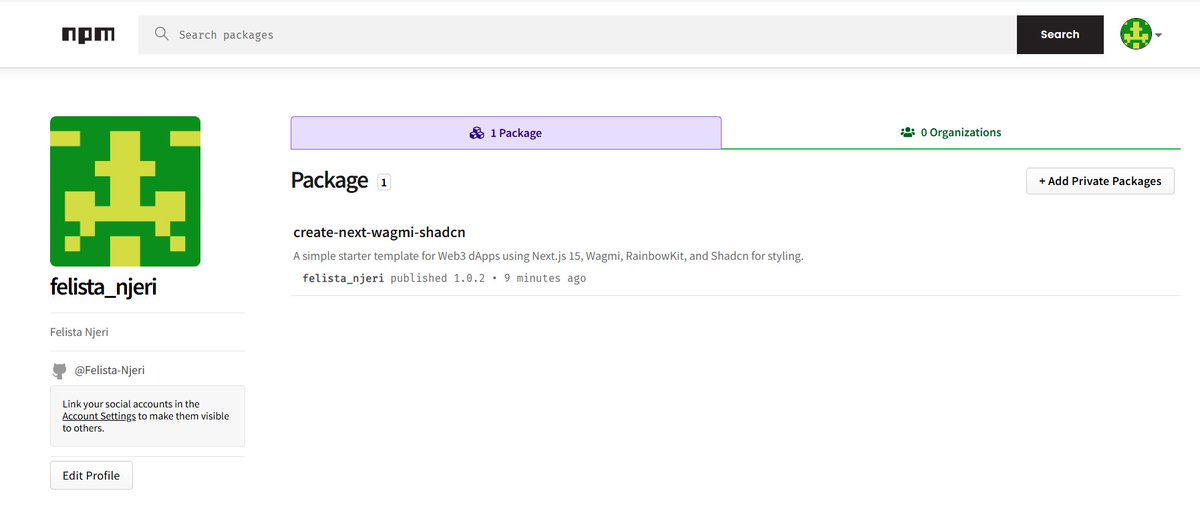Click the large profile avatar image

click(125, 191)
